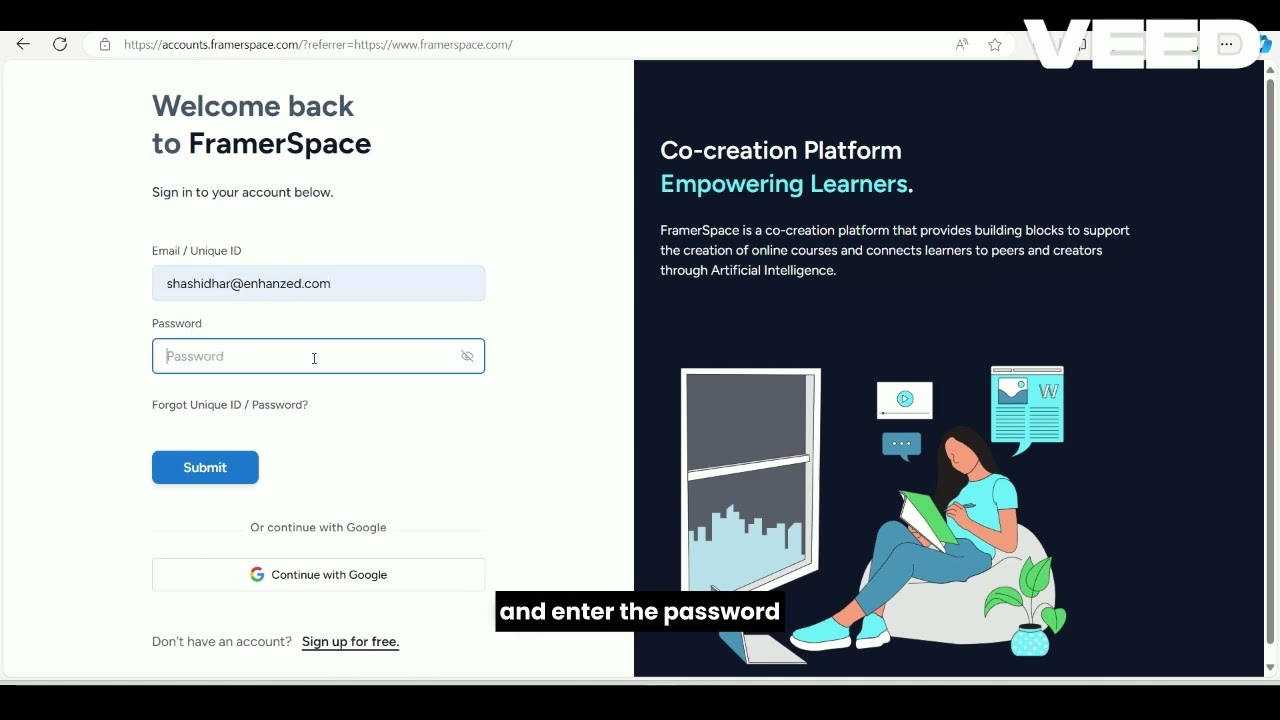The width and height of the screenshot is (1280, 720).
Task: Click the 'Co-creation Platform' heading
Action: [x=781, y=150]
